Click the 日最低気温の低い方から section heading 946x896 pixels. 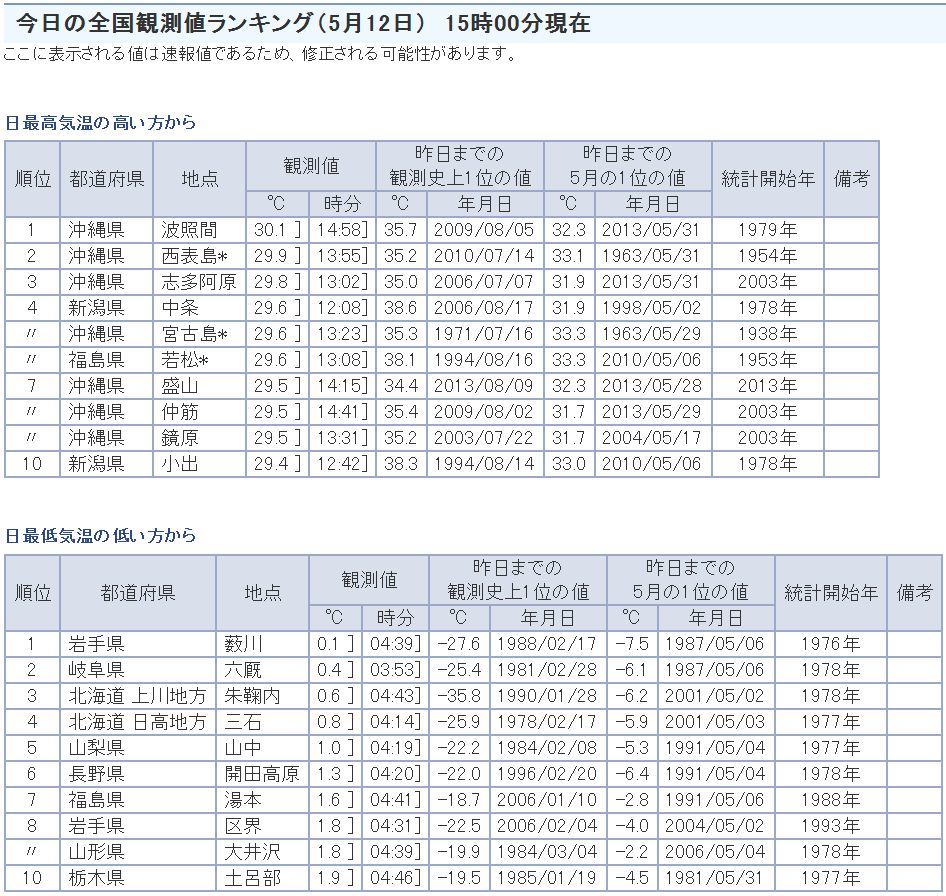101,536
